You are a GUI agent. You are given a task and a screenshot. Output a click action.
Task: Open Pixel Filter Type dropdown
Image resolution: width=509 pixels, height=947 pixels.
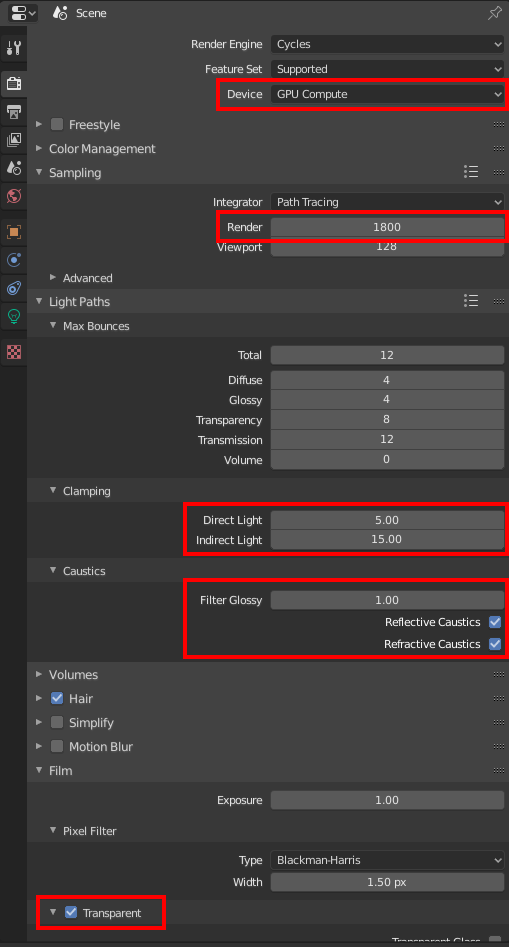(387, 860)
